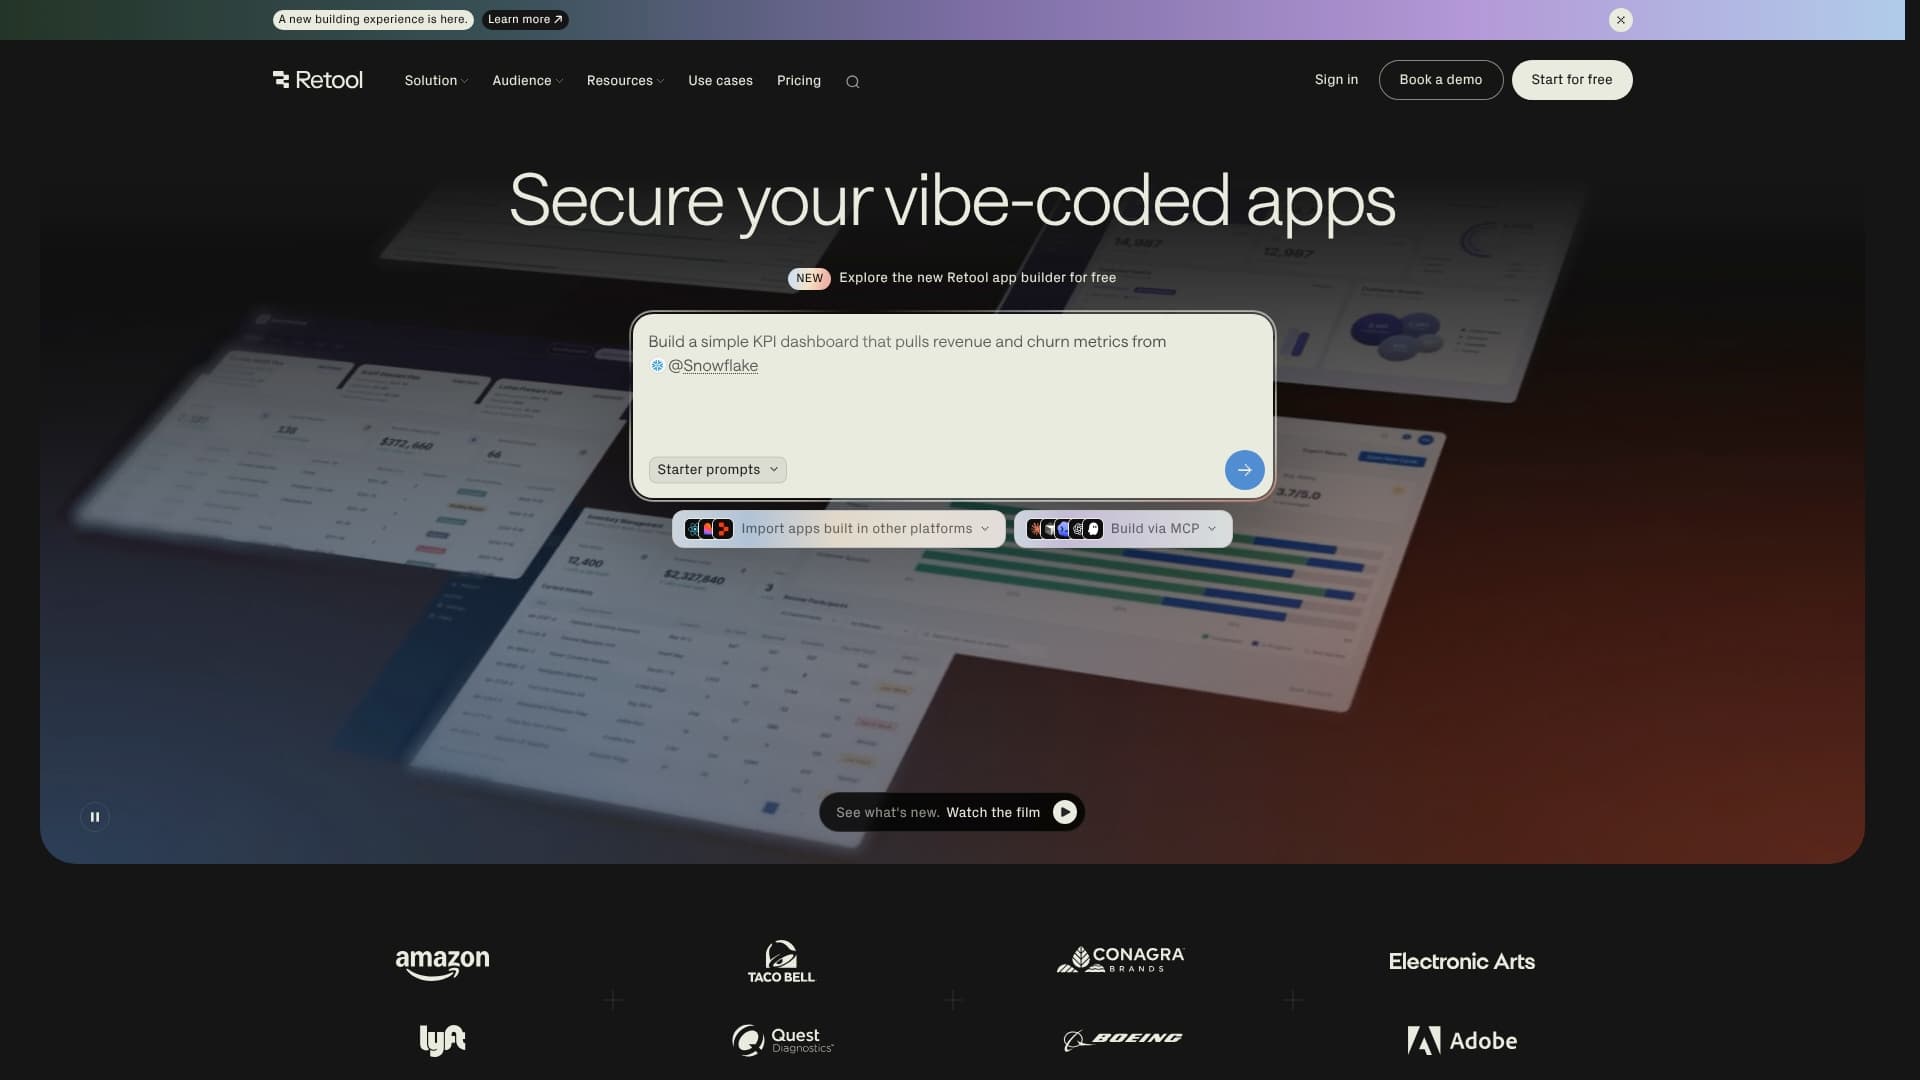Click the Snowflake icon in the prompt
The height and width of the screenshot is (1080, 1920).
tap(657, 366)
